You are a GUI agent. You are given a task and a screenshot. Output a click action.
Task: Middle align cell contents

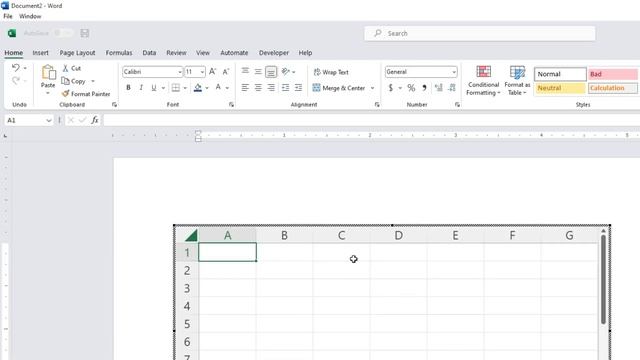258,71
